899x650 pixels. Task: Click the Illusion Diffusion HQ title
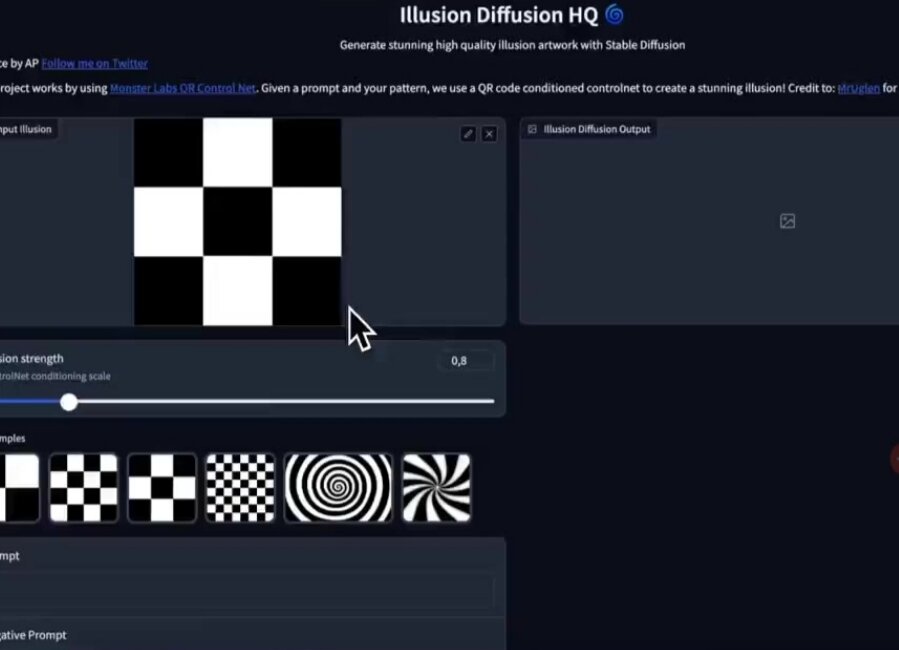tap(499, 15)
